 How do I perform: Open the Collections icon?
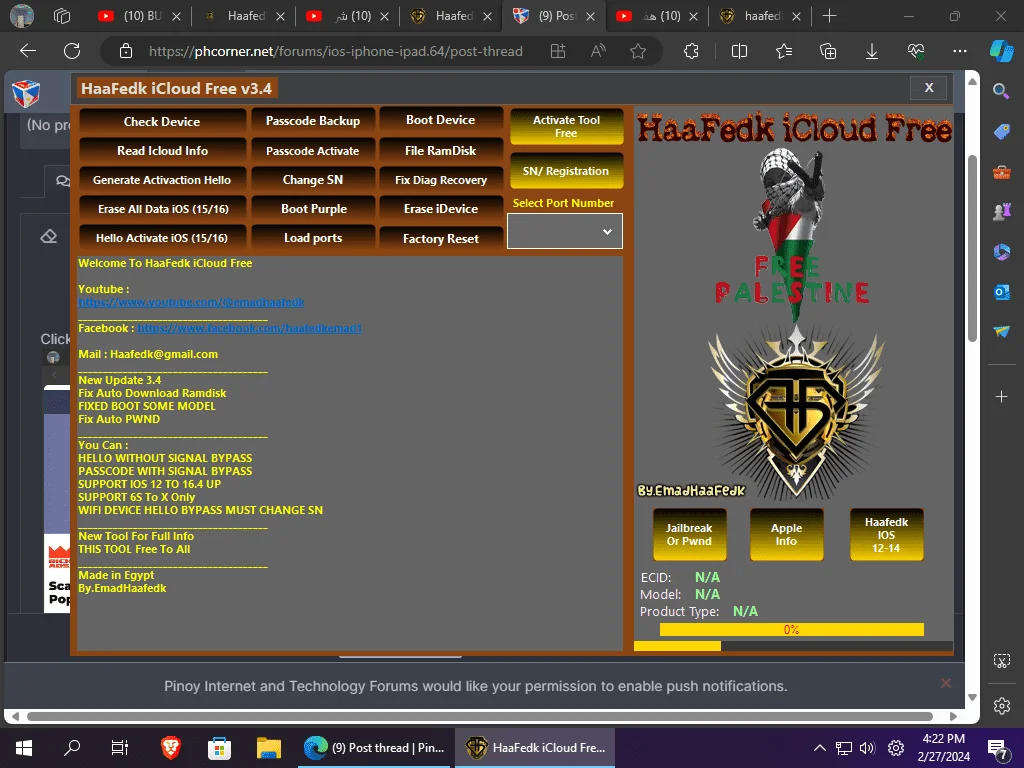click(x=827, y=51)
